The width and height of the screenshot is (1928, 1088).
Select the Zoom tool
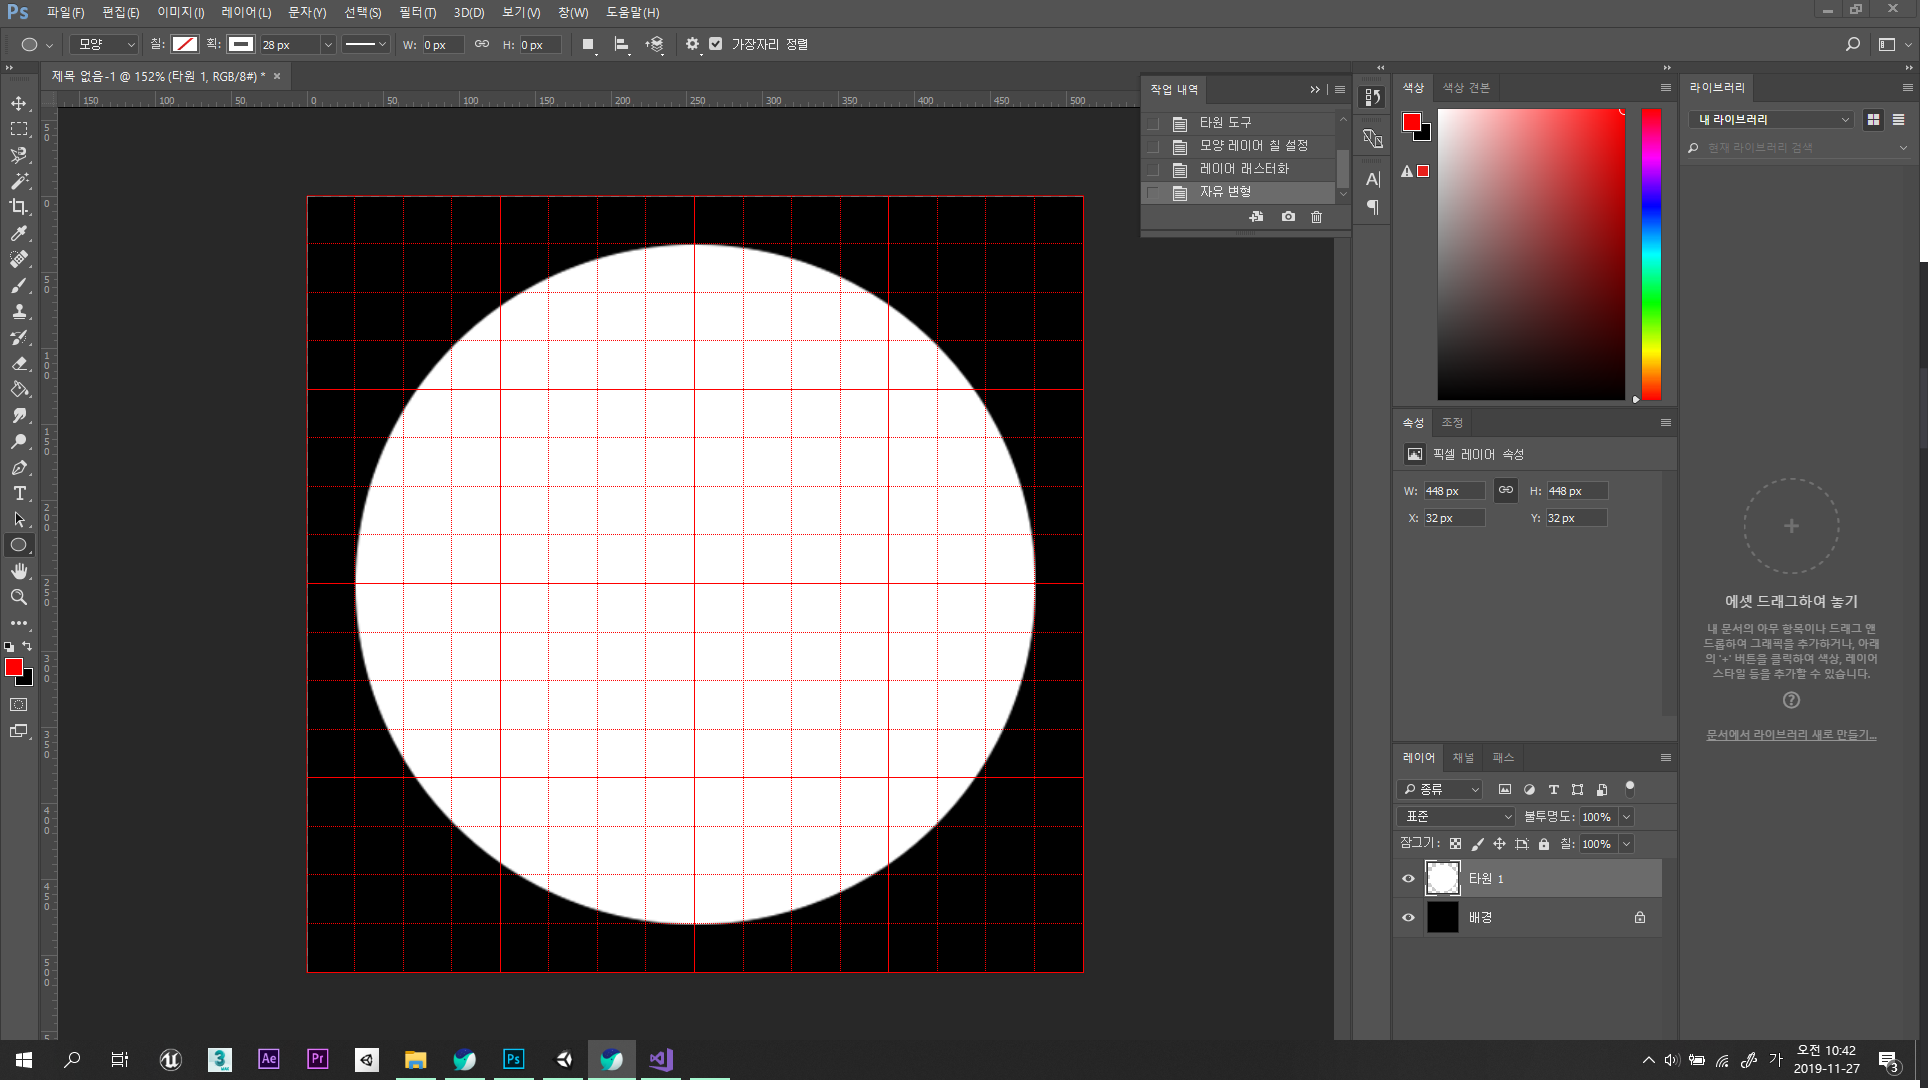coord(19,597)
